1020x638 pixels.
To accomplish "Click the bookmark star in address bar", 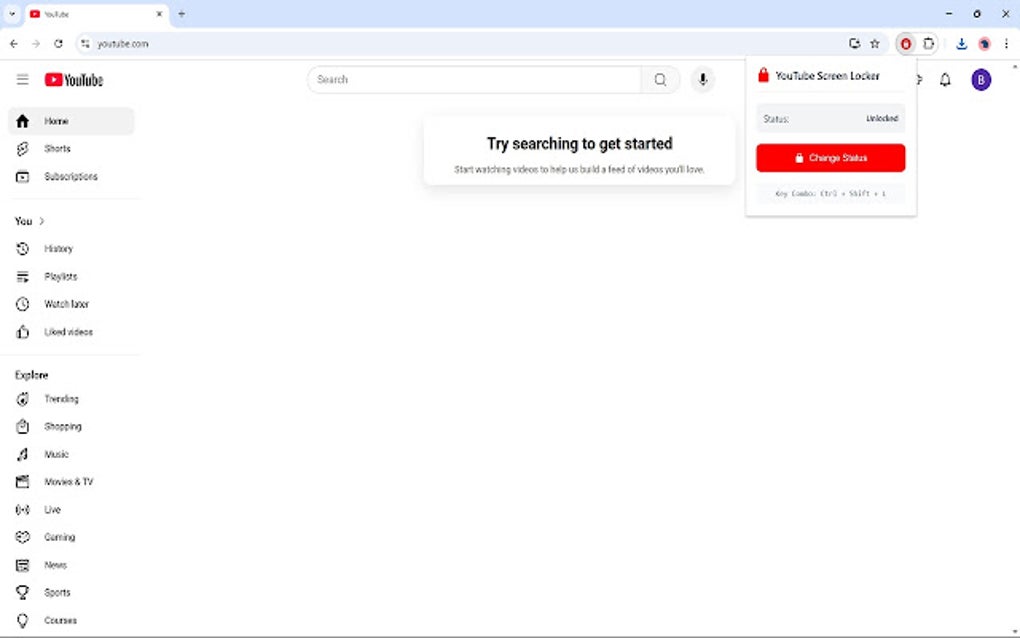I will click(875, 43).
